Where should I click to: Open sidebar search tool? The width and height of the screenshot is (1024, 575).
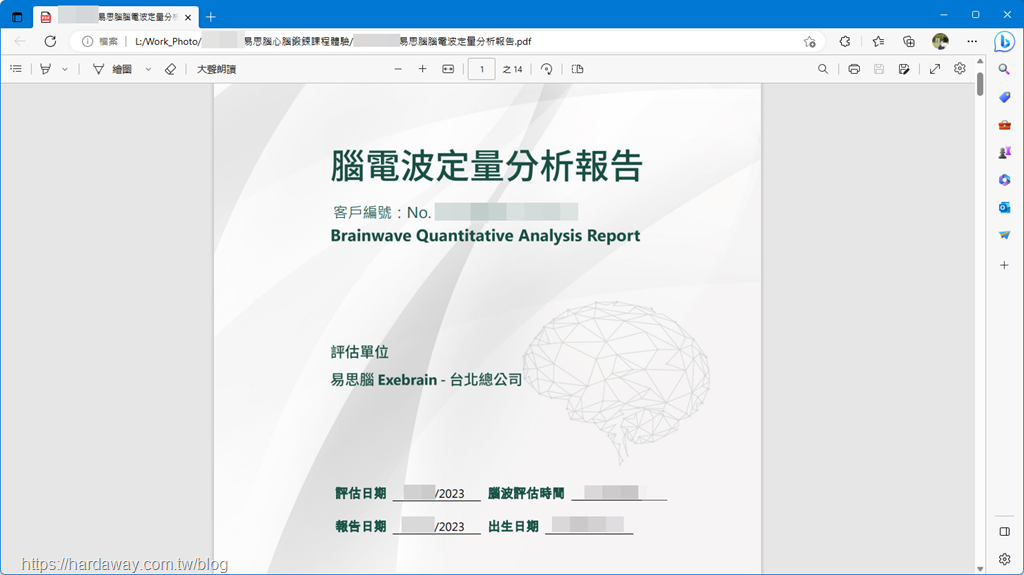[1004, 69]
